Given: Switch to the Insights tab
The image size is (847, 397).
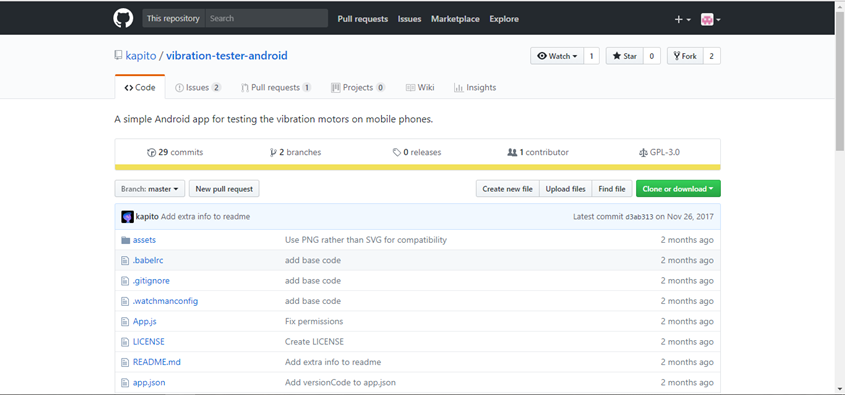Looking at the screenshot, I should tap(475, 88).
